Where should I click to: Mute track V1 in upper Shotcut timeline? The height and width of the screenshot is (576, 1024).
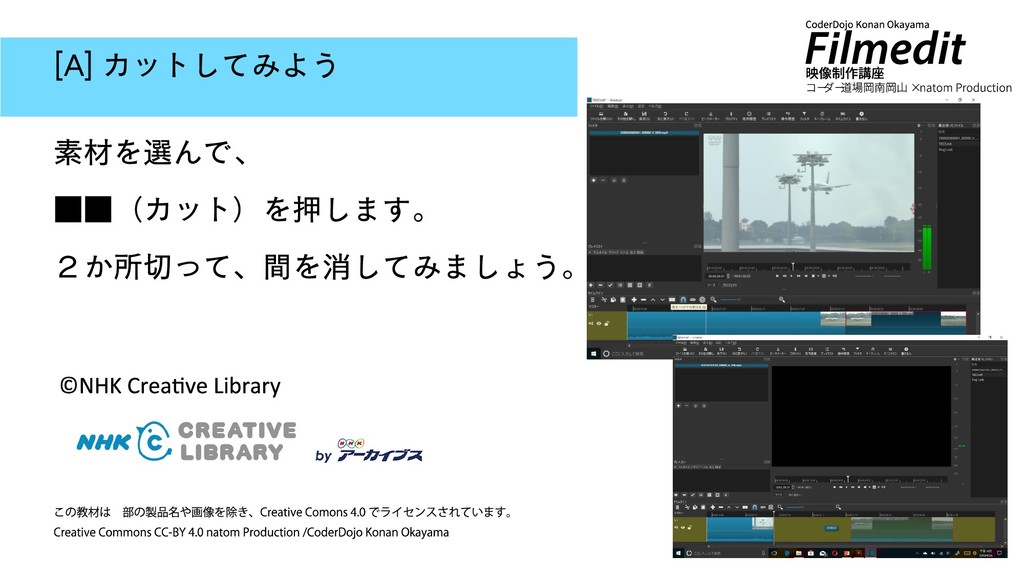pyautogui.click(x=592, y=323)
